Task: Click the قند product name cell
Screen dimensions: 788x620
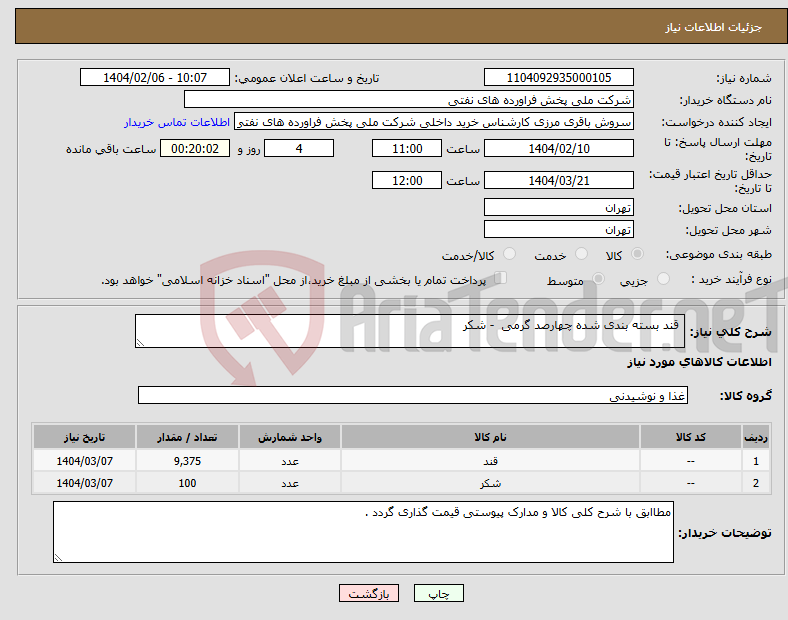Action: (490, 461)
